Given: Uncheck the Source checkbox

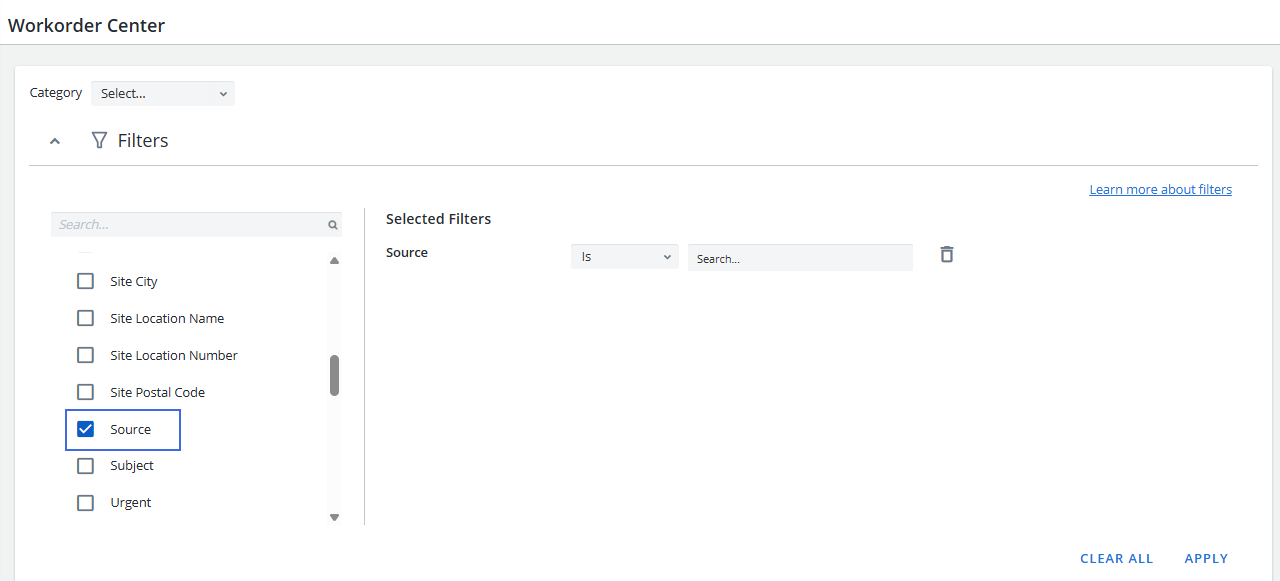Looking at the screenshot, I should click(86, 429).
